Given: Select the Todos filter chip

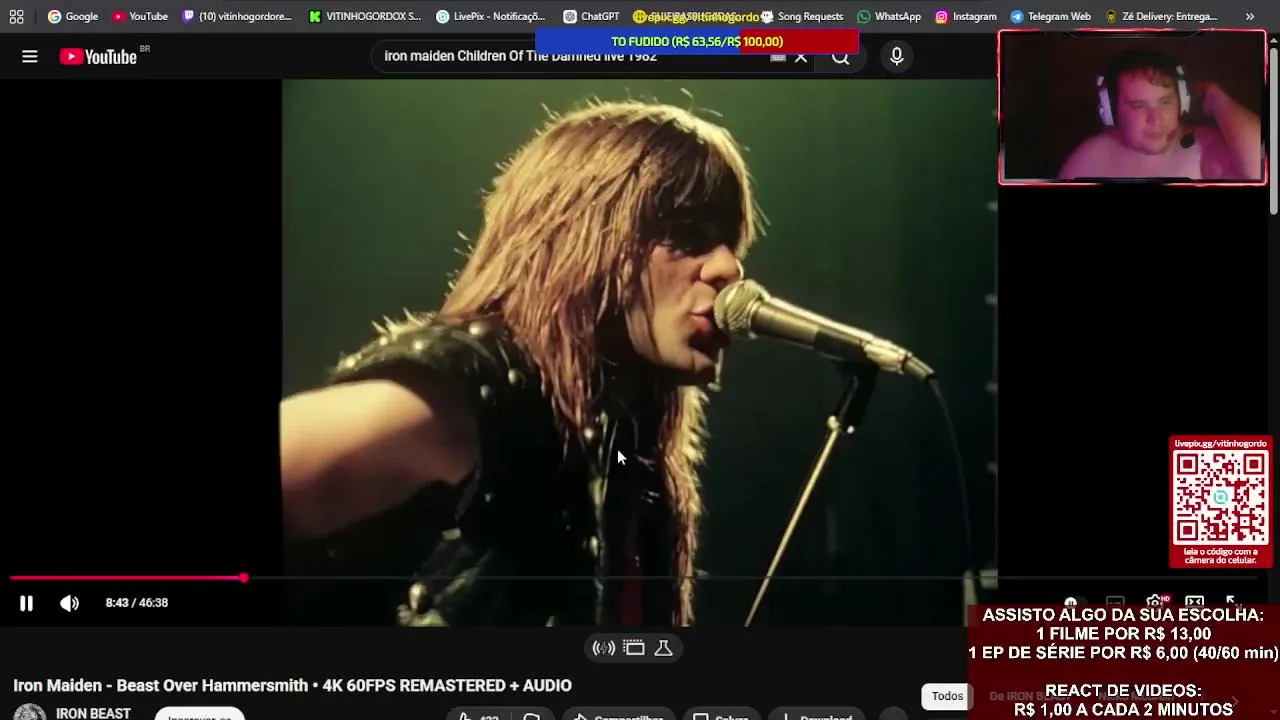Looking at the screenshot, I should (947, 696).
